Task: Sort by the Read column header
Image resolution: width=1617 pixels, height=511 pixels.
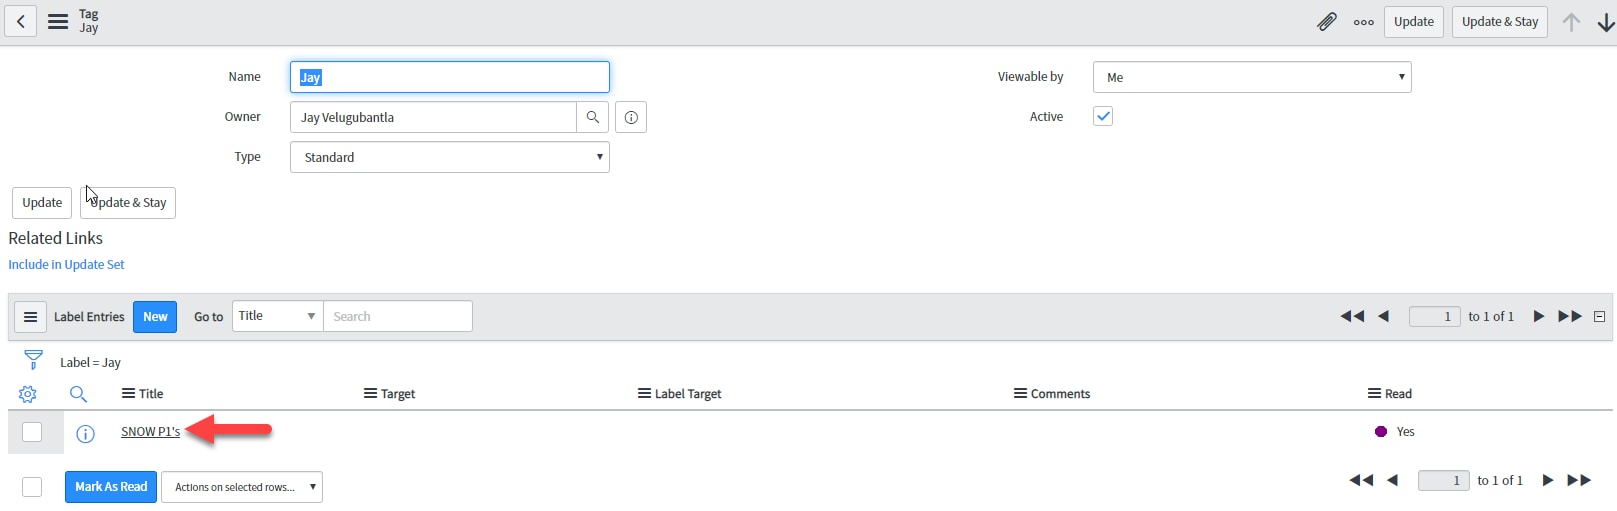Action: pyautogui.click(x=1398, y=394)
